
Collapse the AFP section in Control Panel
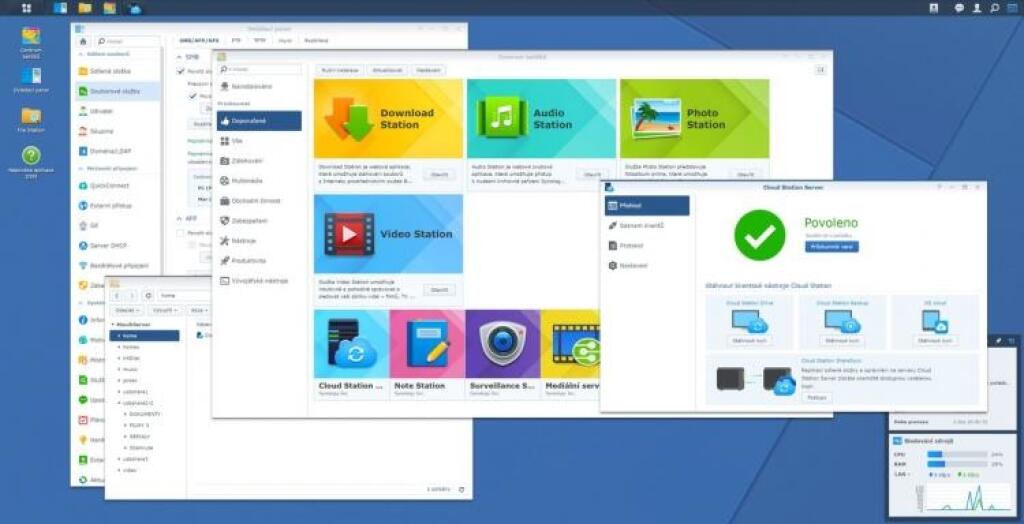coord(180,219)
